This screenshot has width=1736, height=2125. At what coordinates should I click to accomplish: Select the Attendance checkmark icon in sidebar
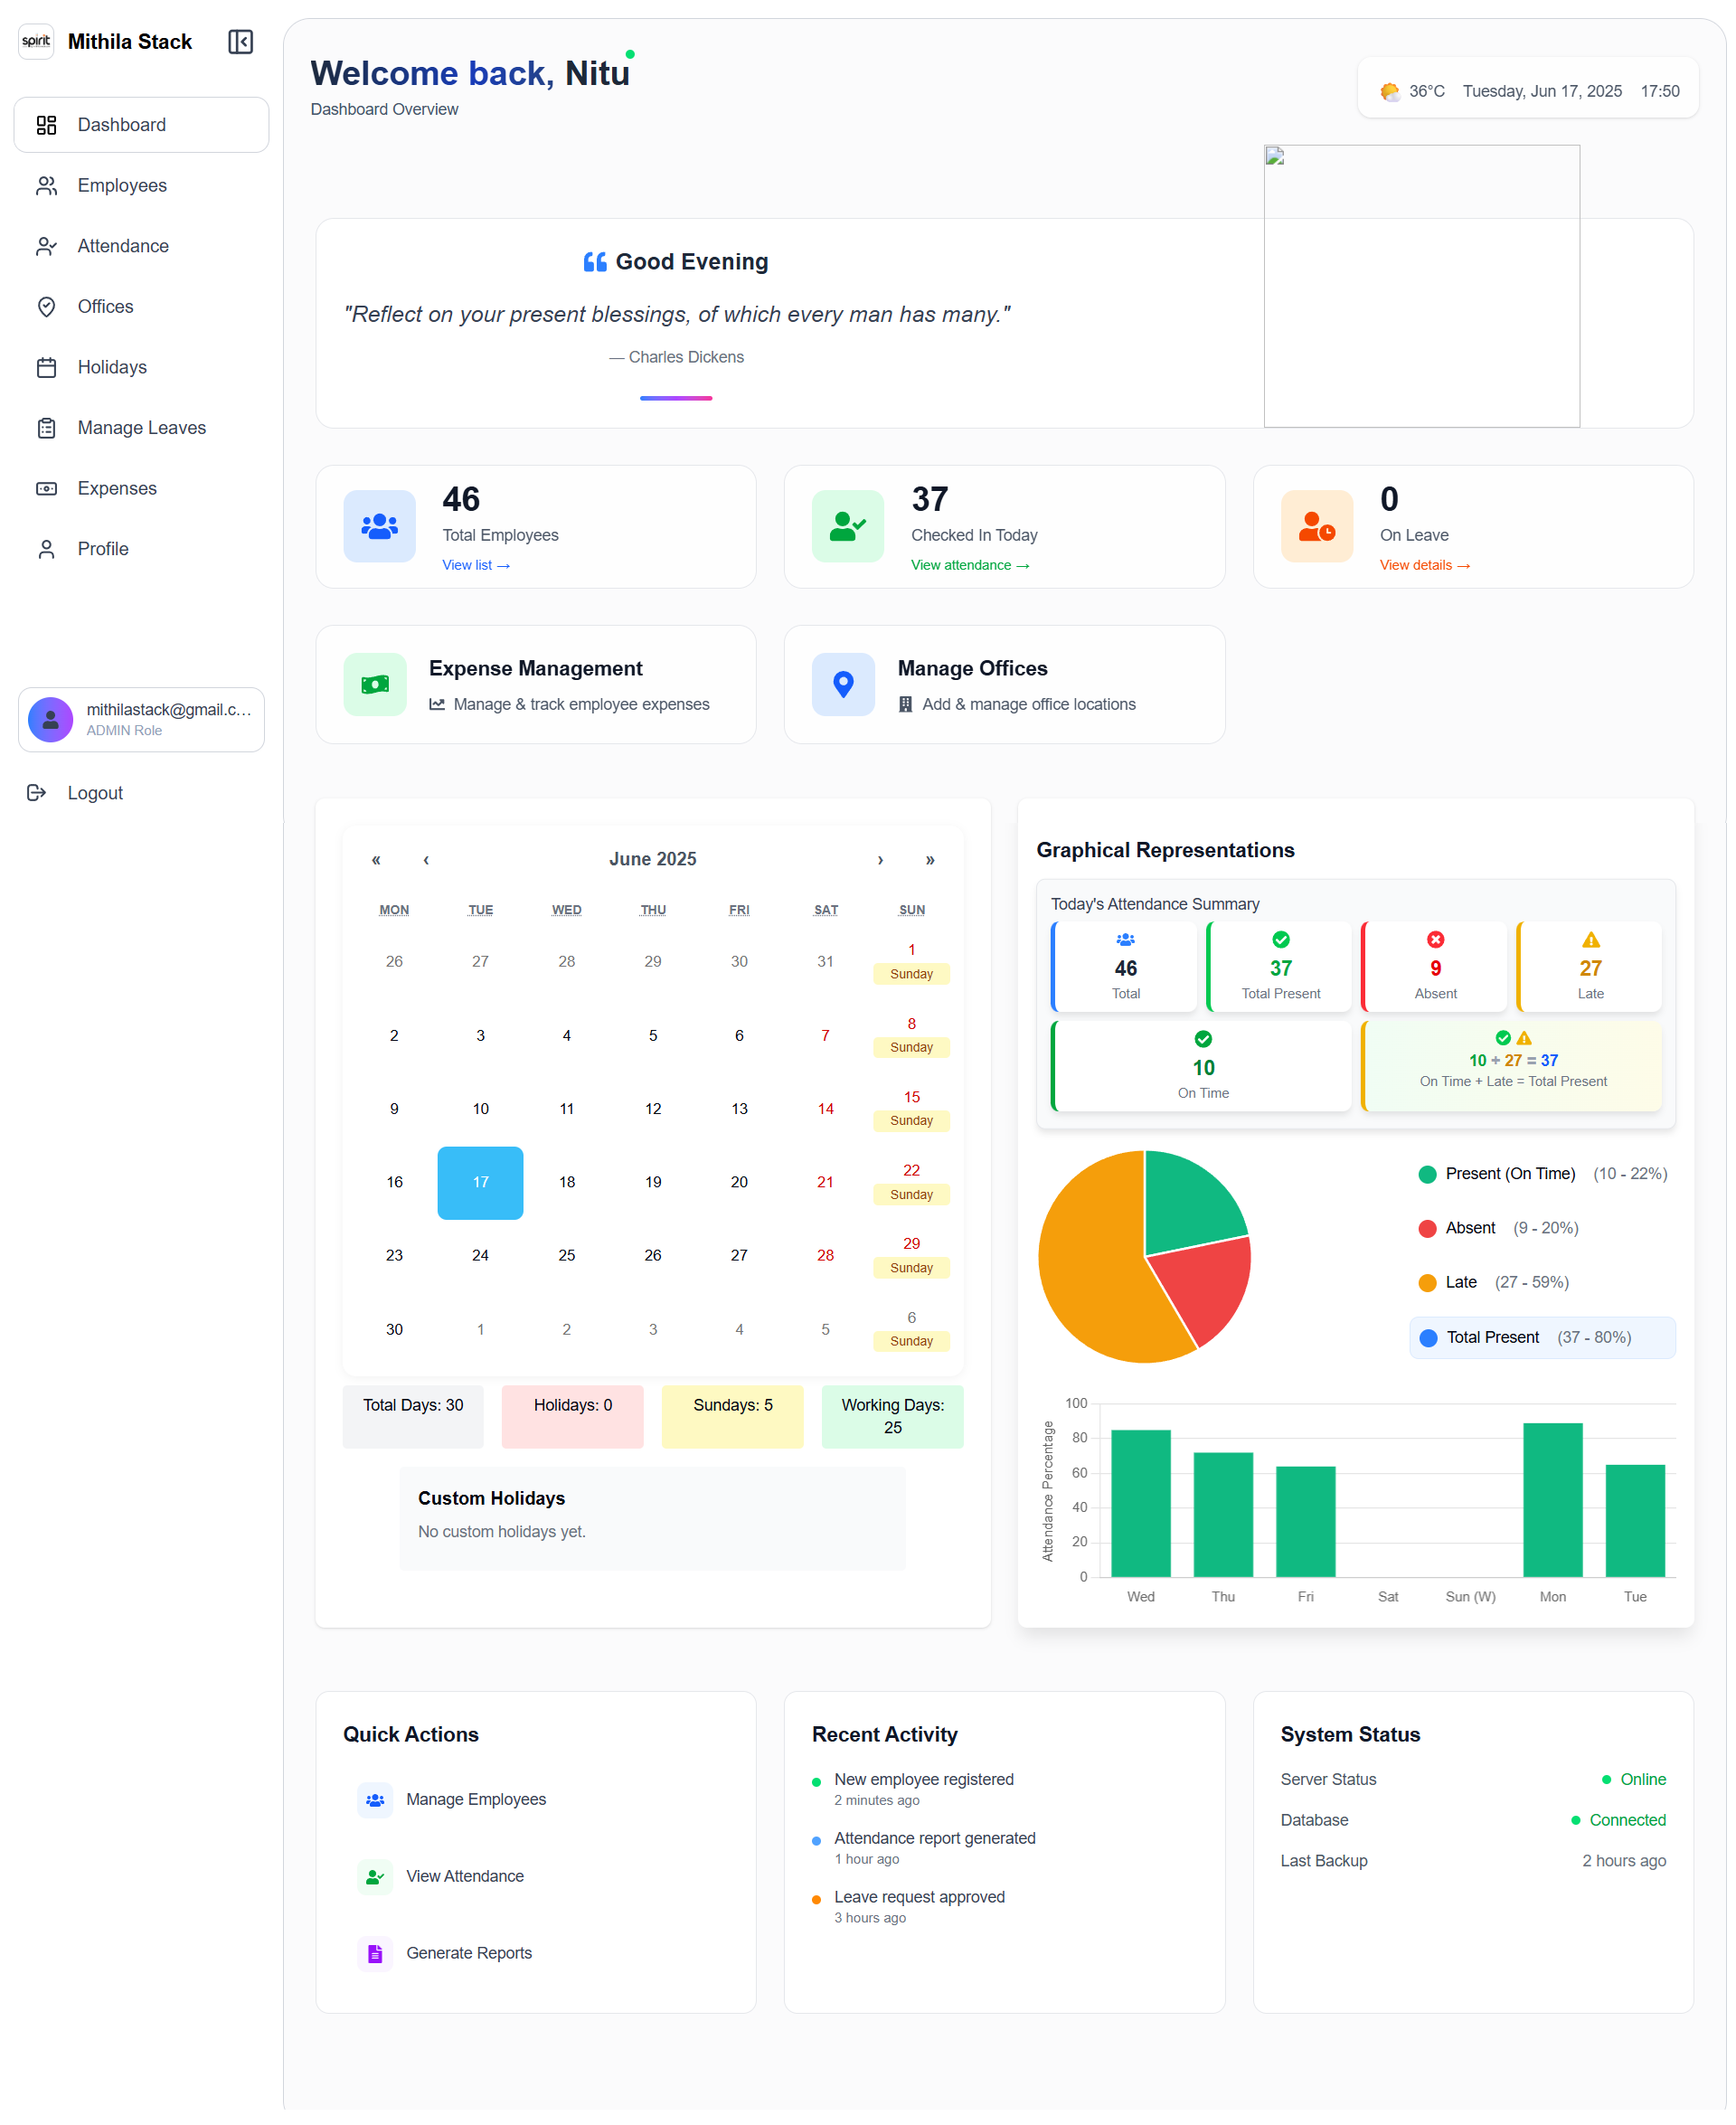click(47, 245)
